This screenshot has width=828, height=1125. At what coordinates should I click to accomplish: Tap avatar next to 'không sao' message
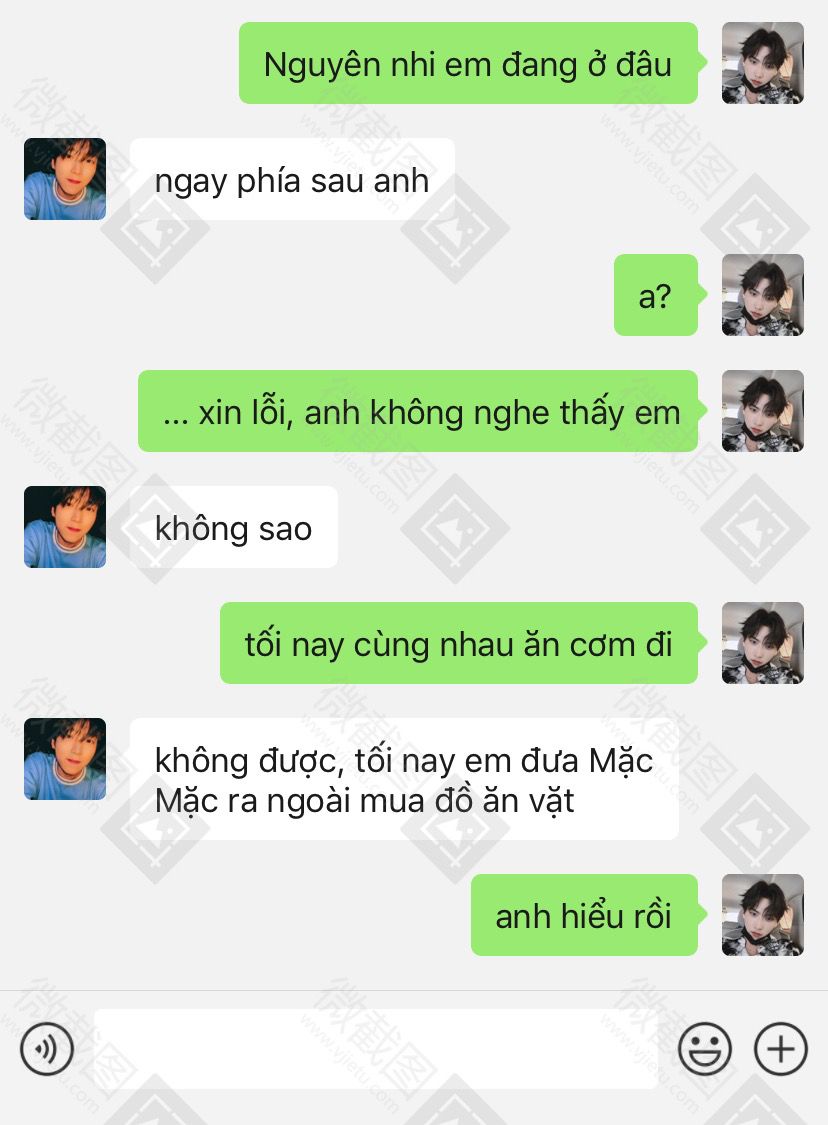(x=65, y=527)
